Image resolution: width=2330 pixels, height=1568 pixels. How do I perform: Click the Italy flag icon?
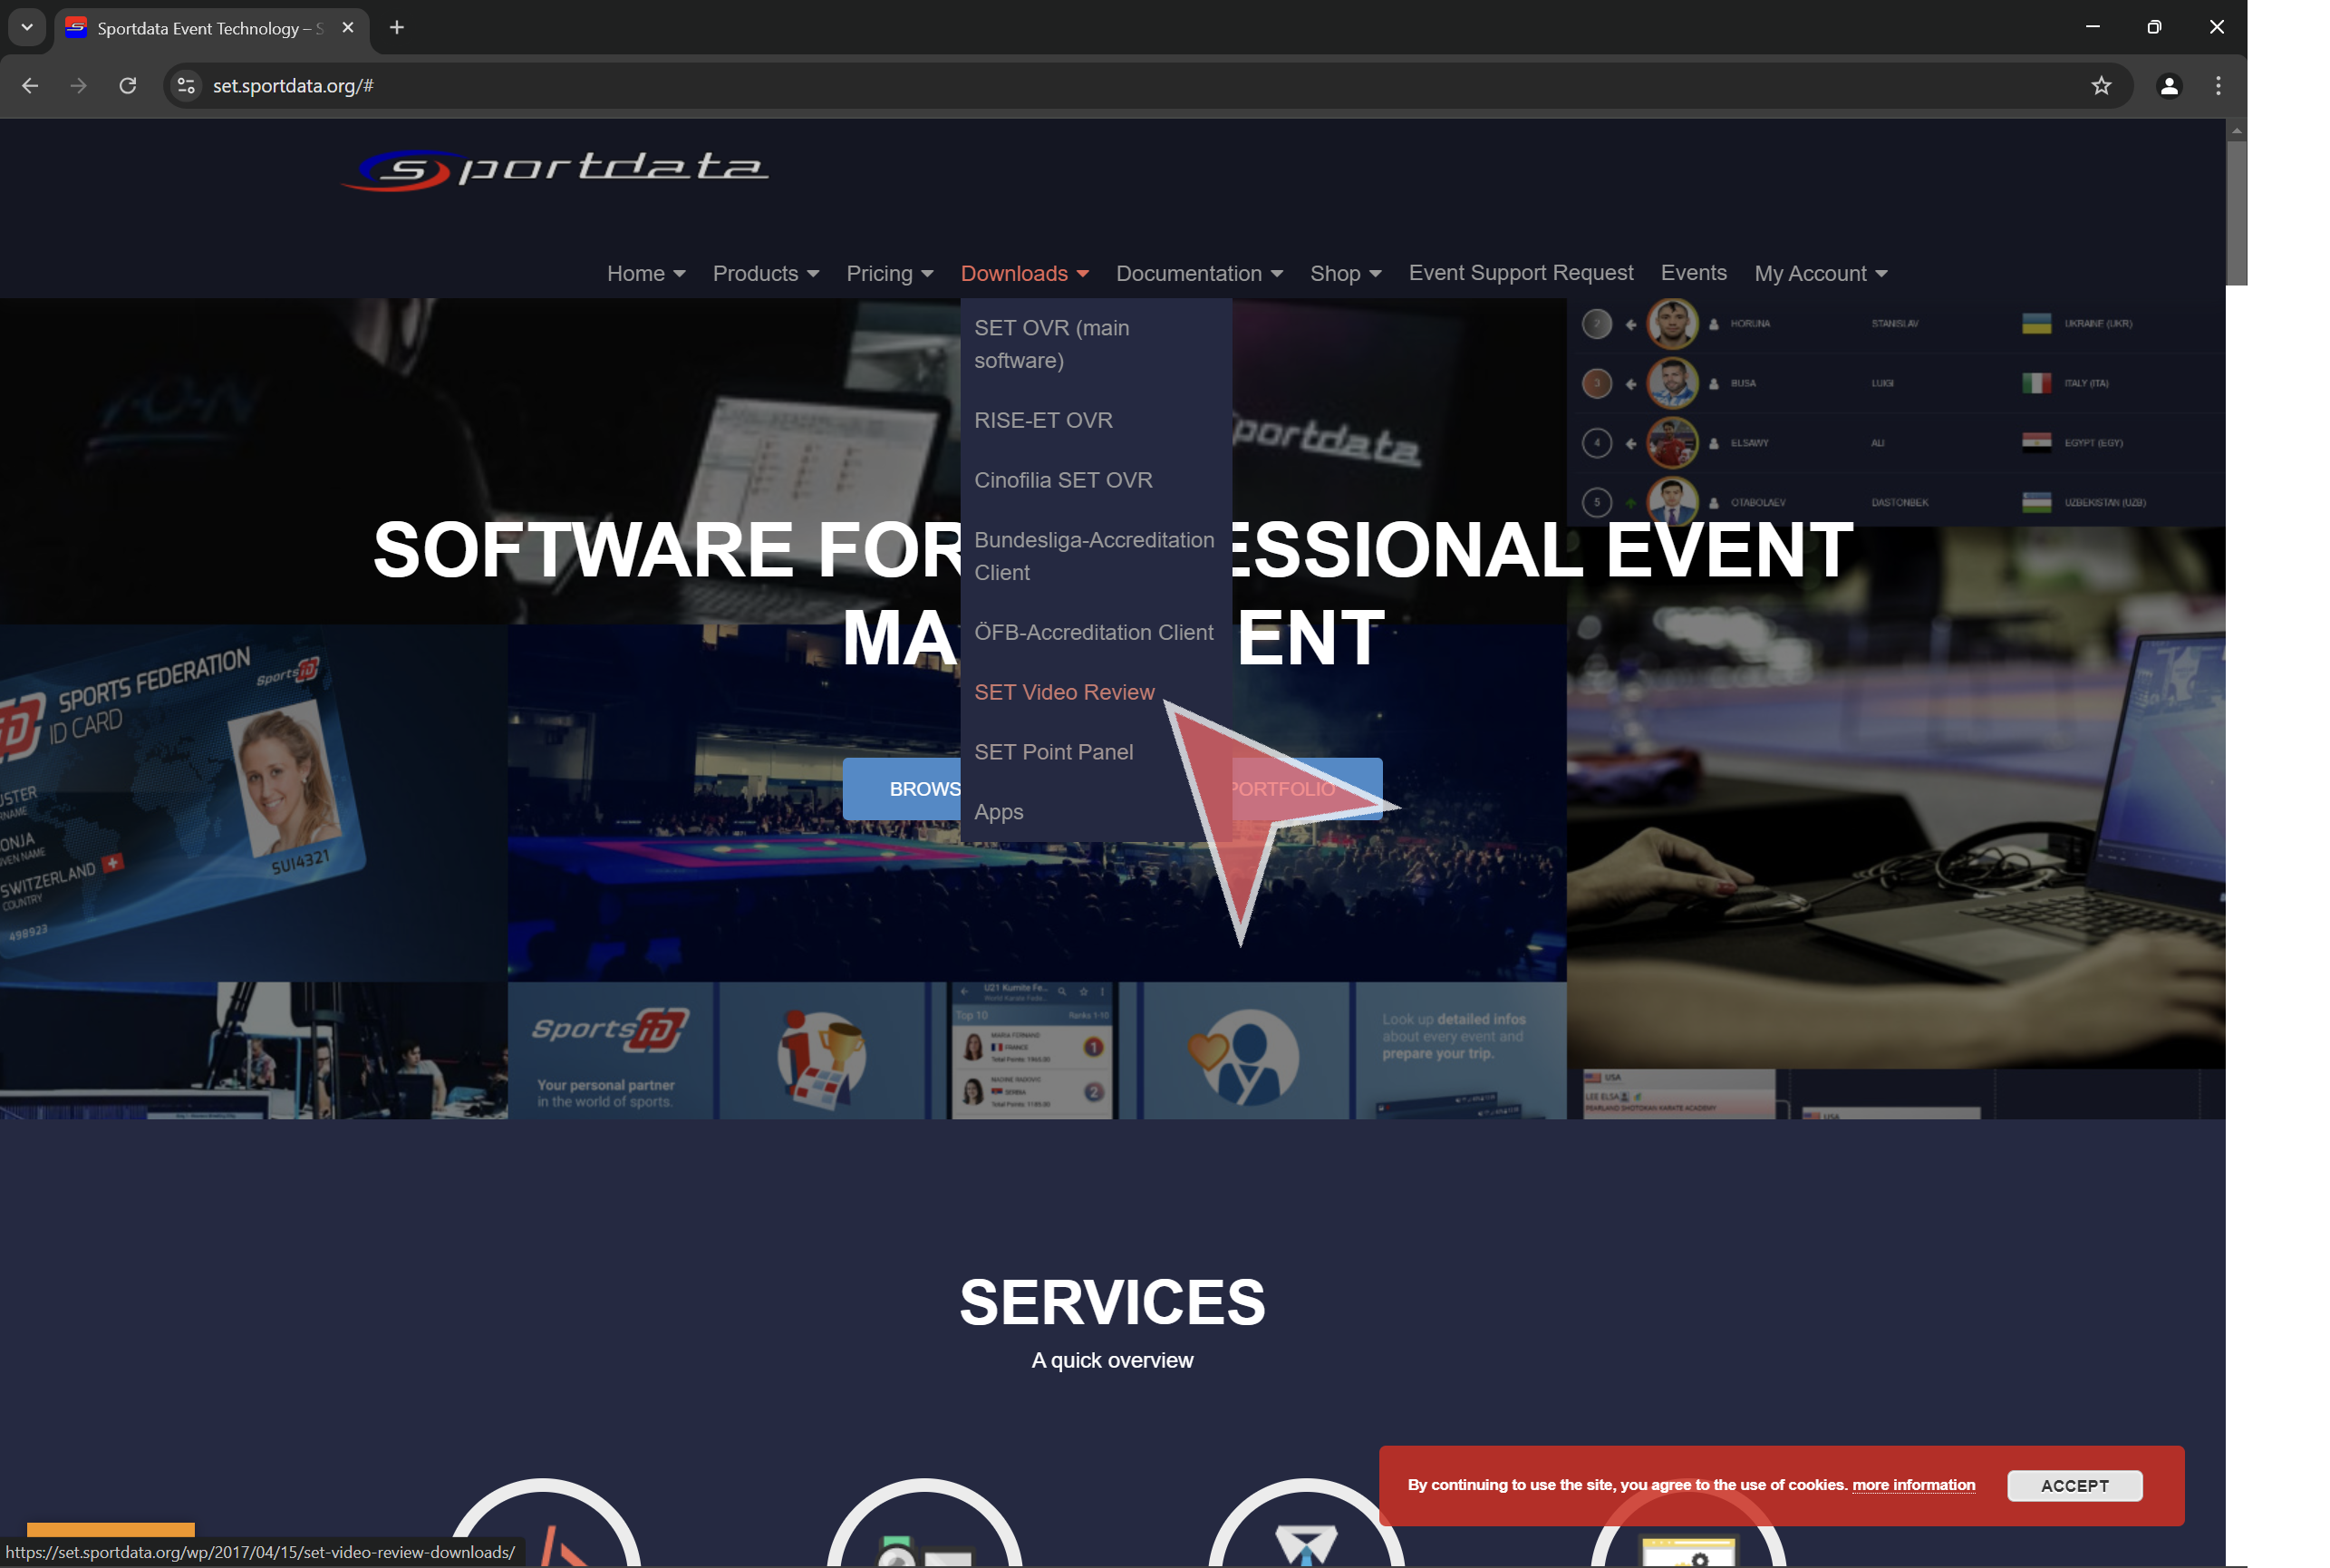point(2036,383)
